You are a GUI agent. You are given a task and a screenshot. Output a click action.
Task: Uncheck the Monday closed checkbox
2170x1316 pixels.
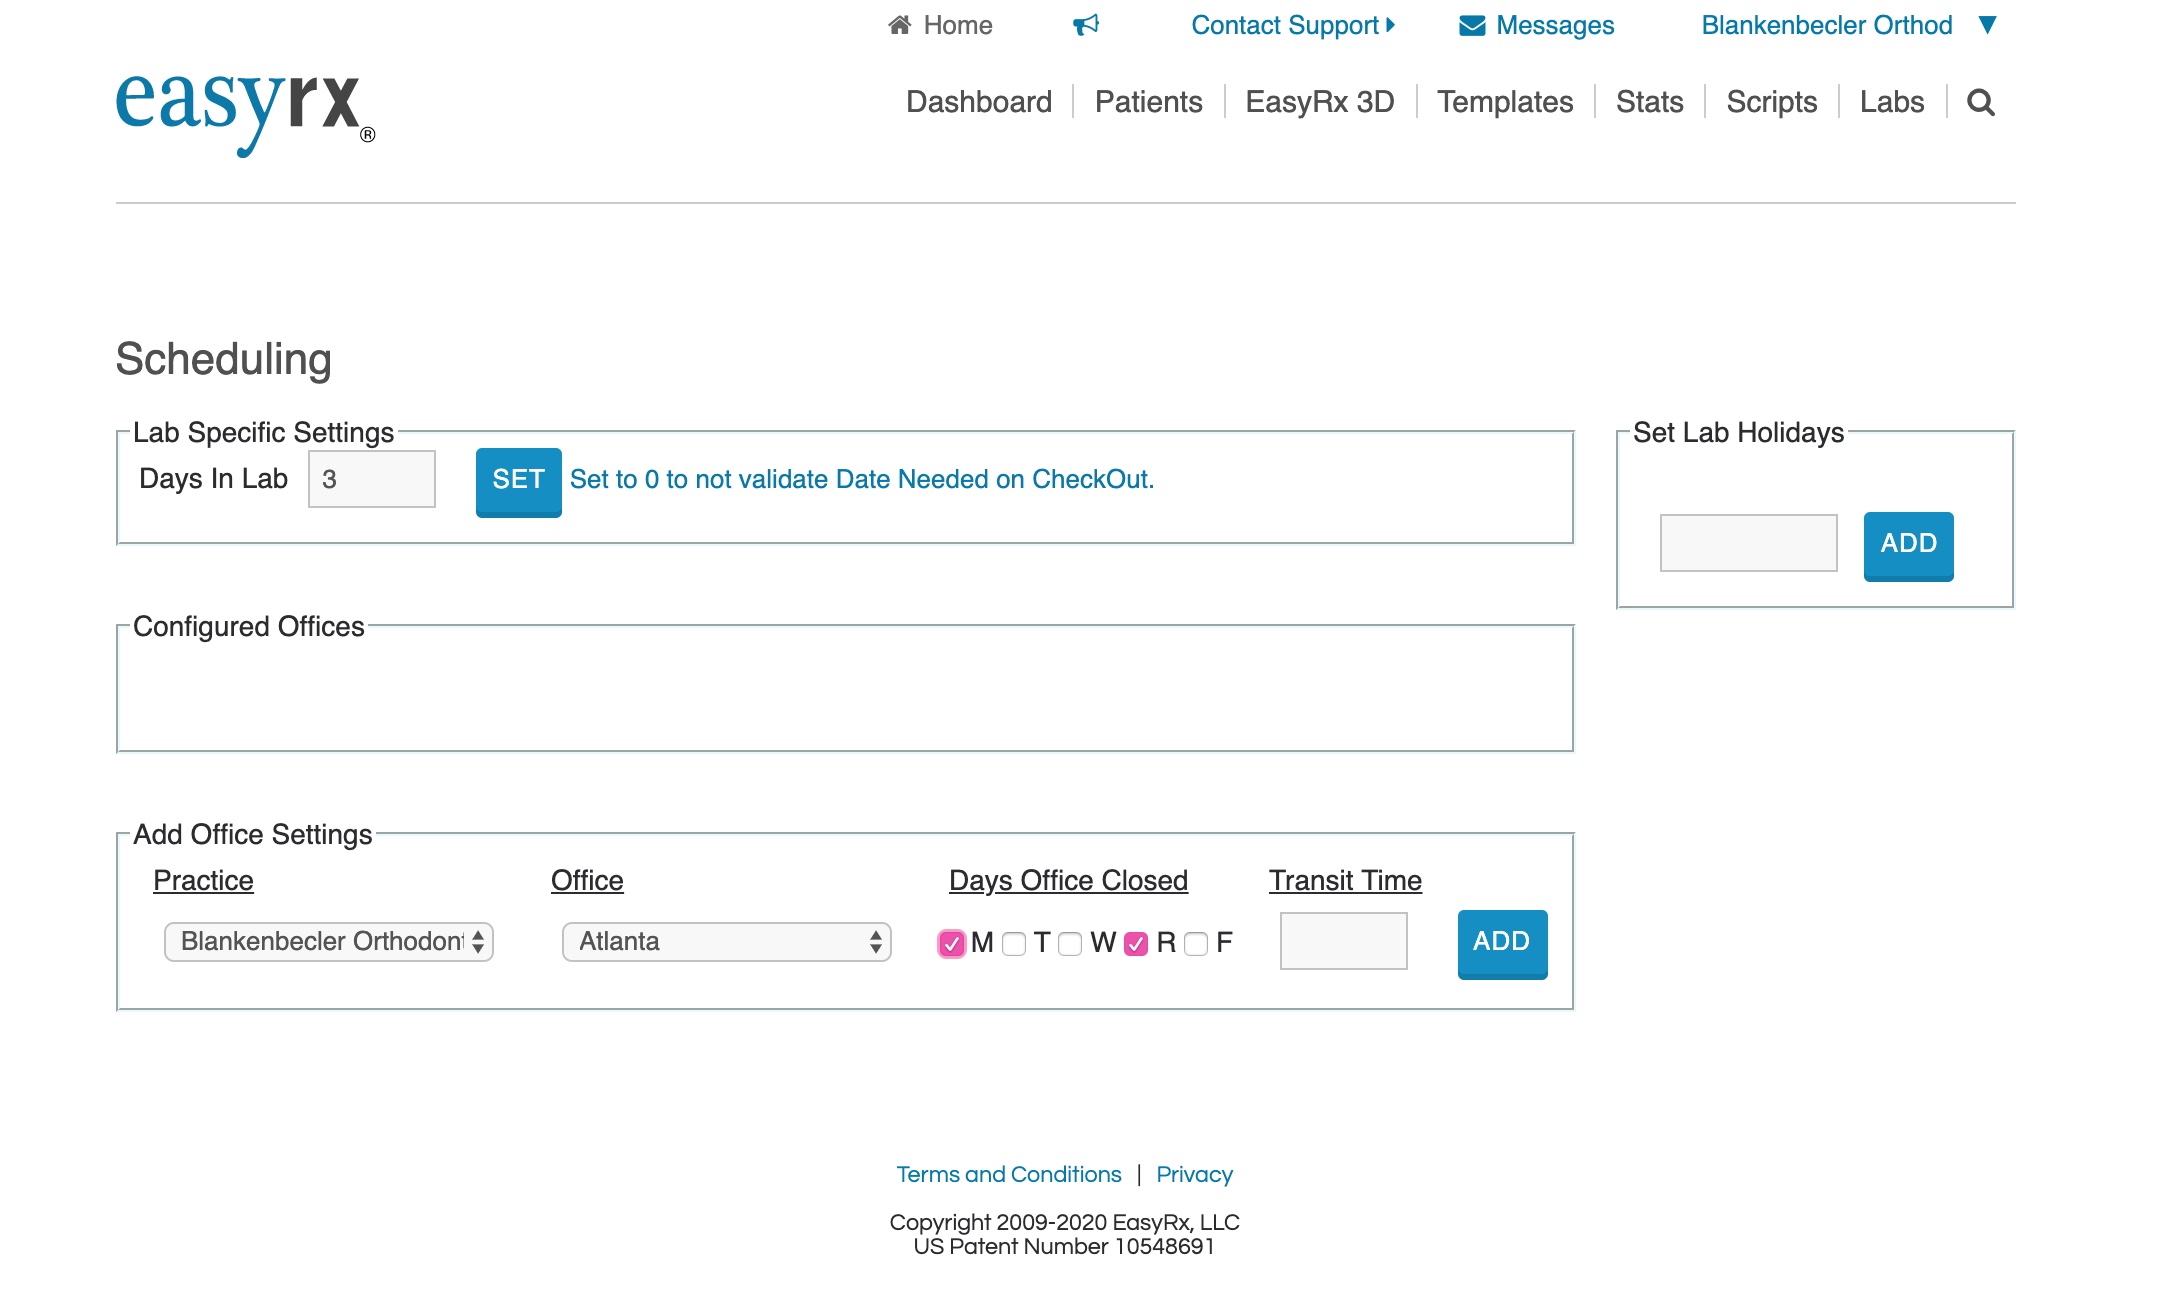(951, 943)
